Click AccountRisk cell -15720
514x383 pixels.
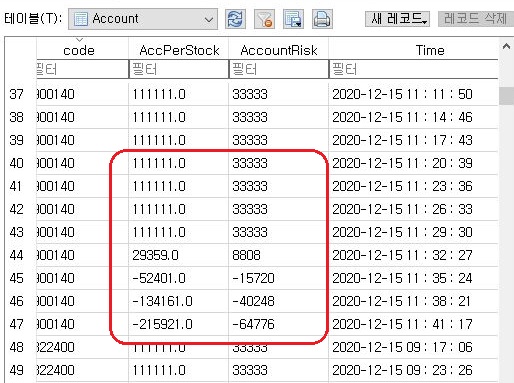(279, 278)
